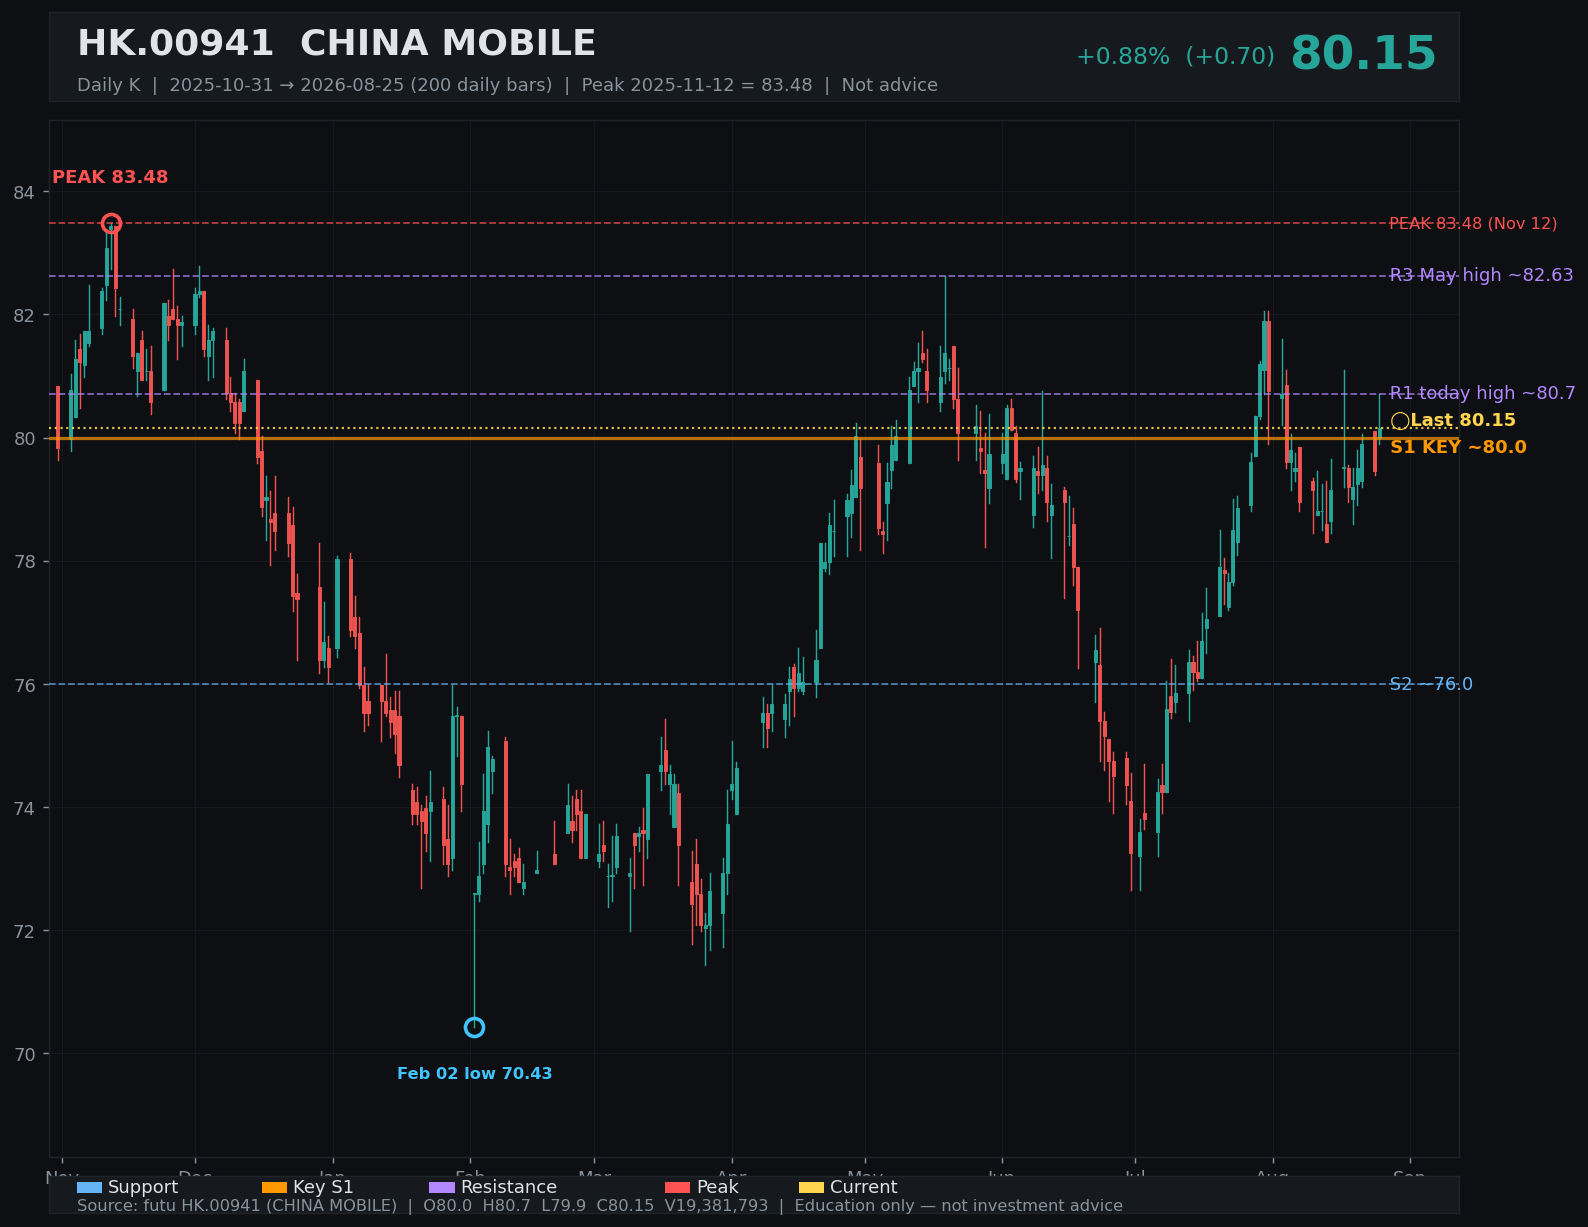Click the blue Feb 02 low circle marker
The width and height of the screenshot is (1588, 1227).
click(x=474, y=1027)
